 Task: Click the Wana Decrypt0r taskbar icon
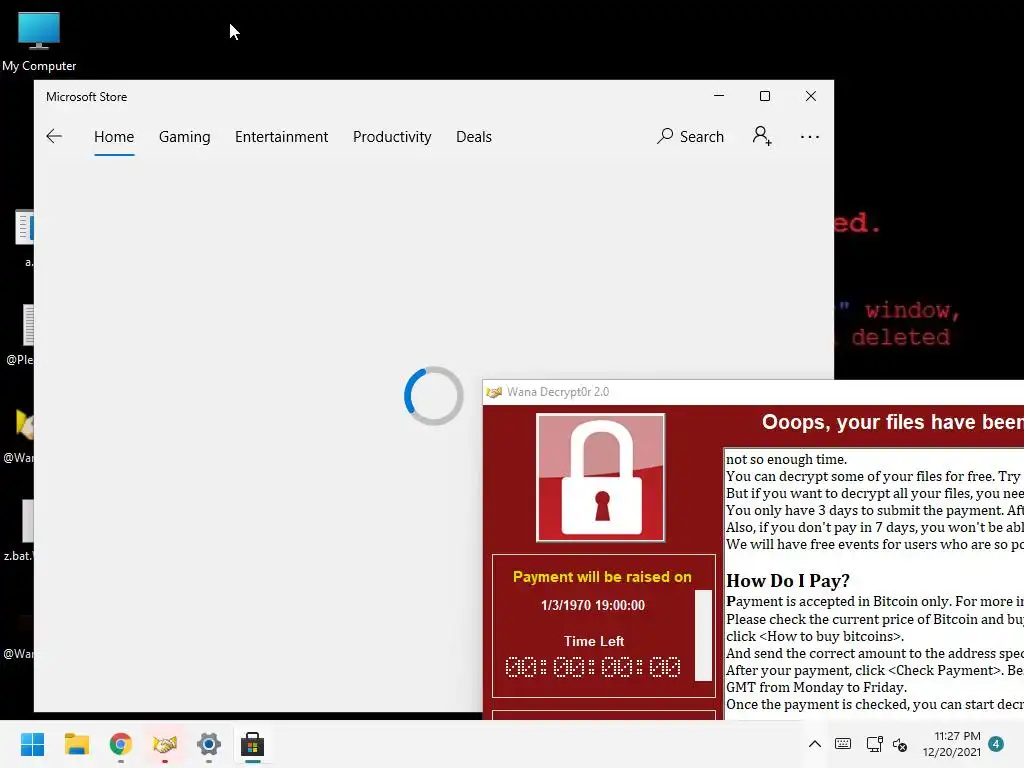tap(165, 744)
